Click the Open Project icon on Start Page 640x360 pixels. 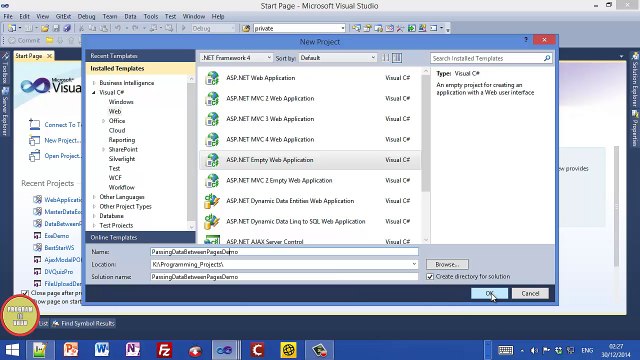tap(35, 156)
